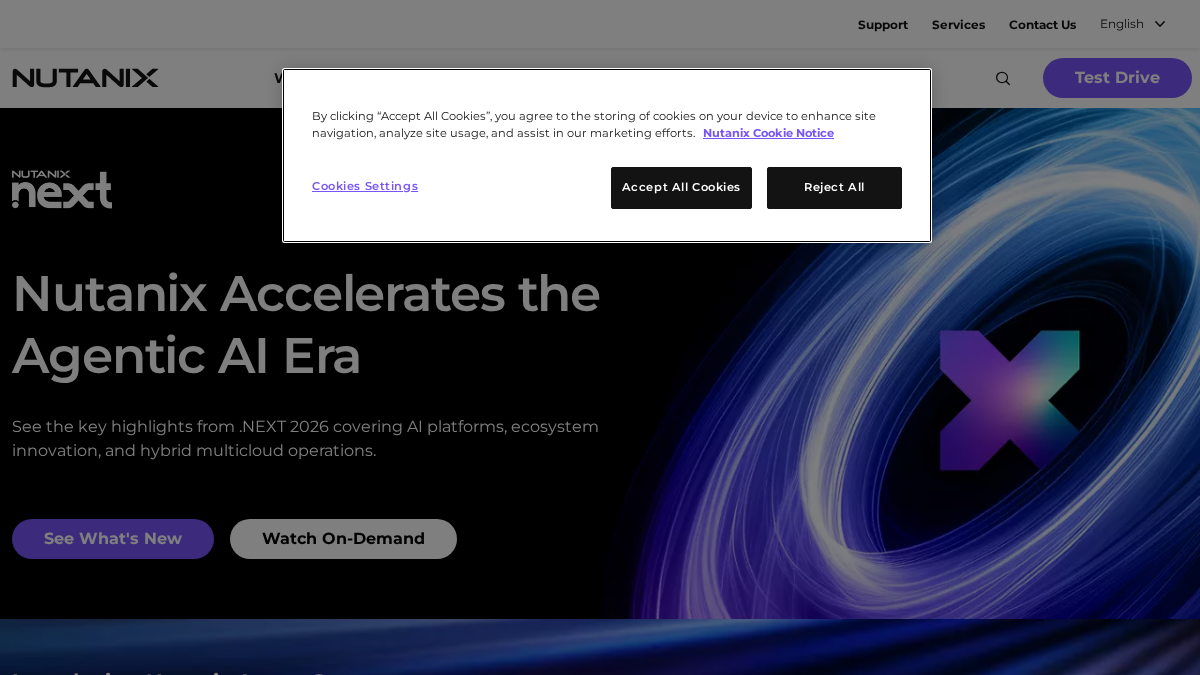Click the Nutanix .NEXT event logo
This screenshot has height=675, width=1200.
point(62,189)
